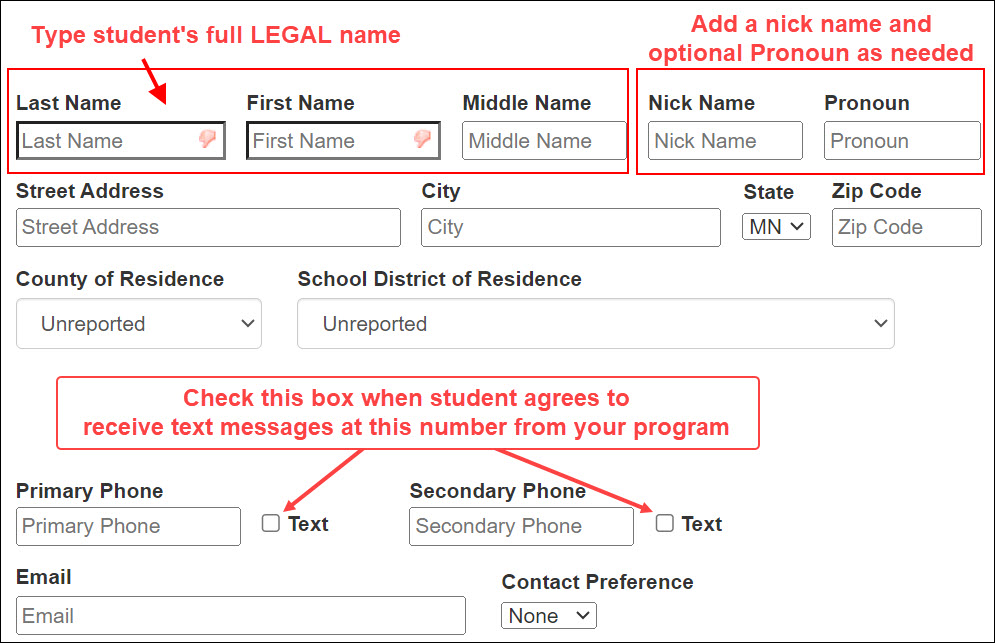The height and width of the screenshot is (643, 995).
Task: Click the icon inside First Name field
Action: pos(422,140)
